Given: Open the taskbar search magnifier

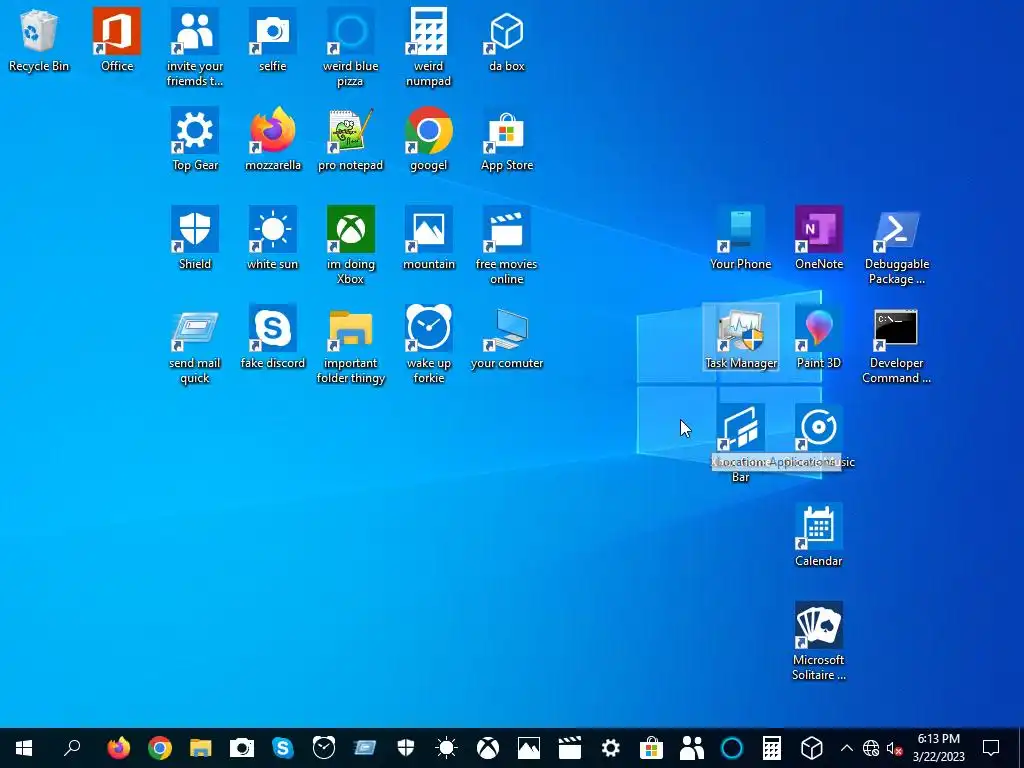Looking at the screenshot, I should (72, 748).
